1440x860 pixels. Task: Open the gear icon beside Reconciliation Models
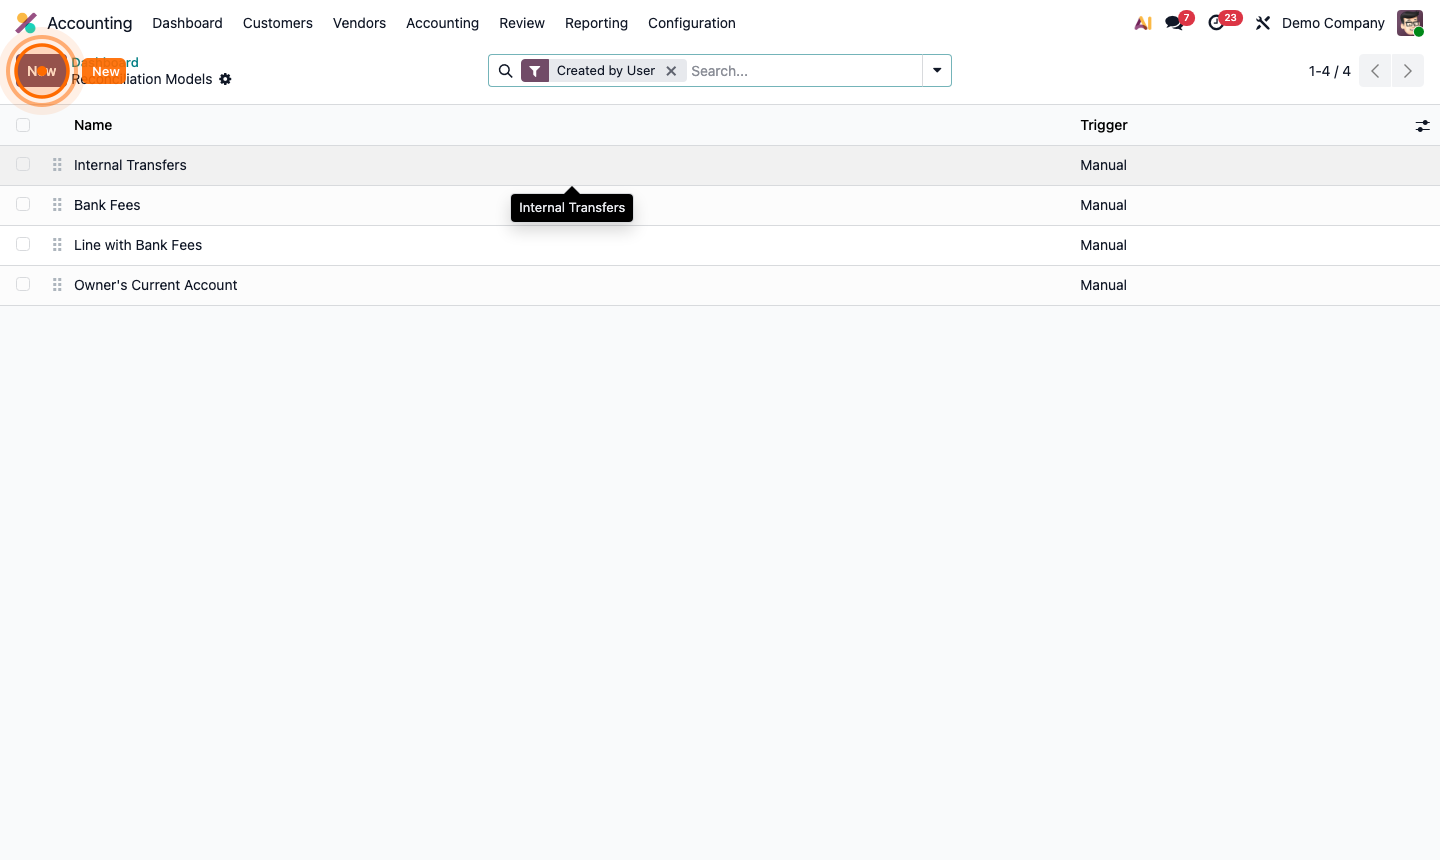[x=225, y=79]
